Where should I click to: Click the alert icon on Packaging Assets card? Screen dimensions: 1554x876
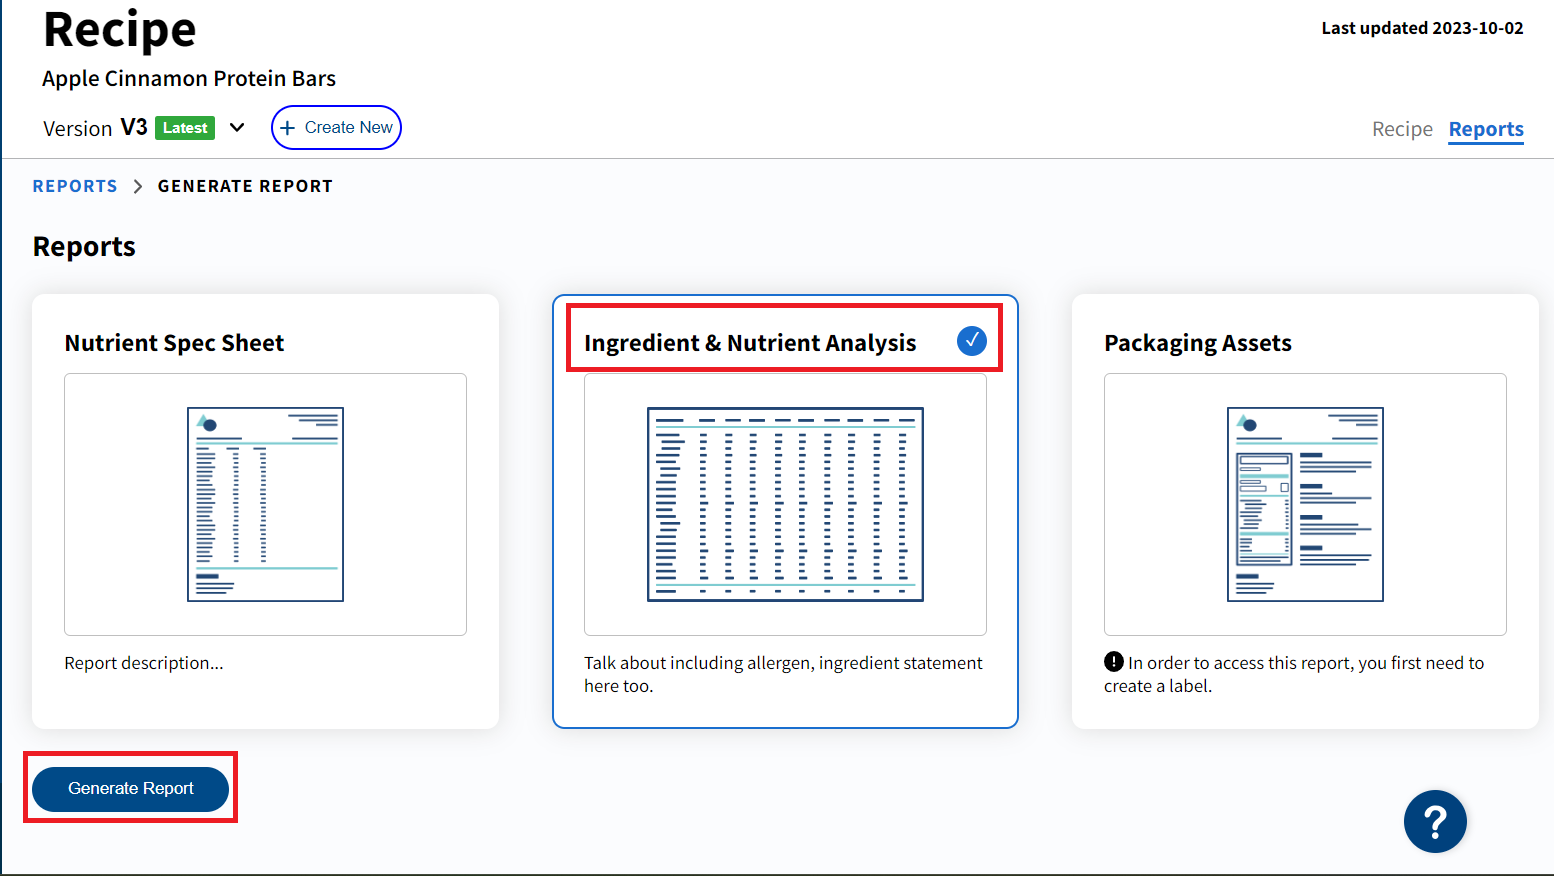pyautogui.click(x=1113, y=662)
